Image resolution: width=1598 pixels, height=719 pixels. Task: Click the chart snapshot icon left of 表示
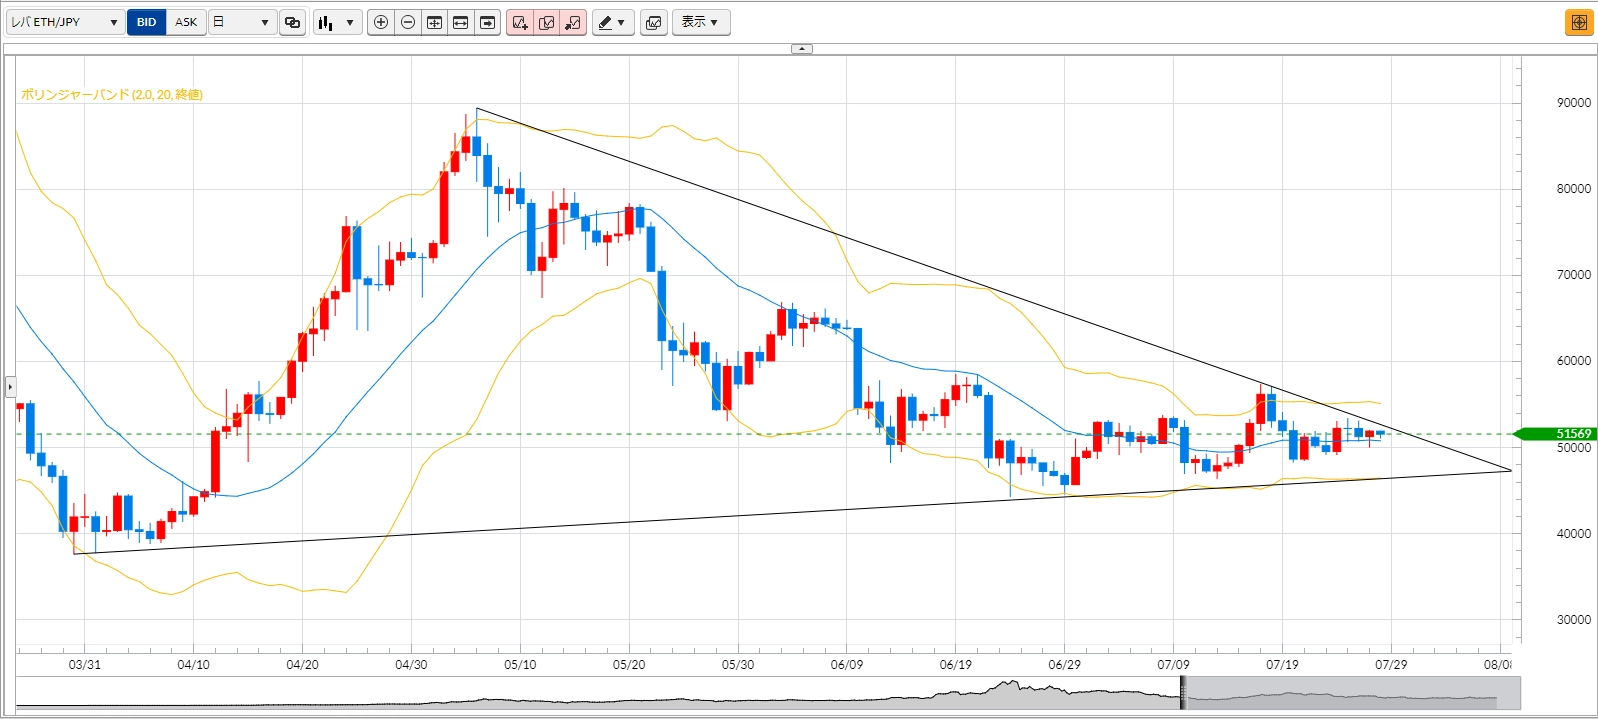tap(654, 22)
